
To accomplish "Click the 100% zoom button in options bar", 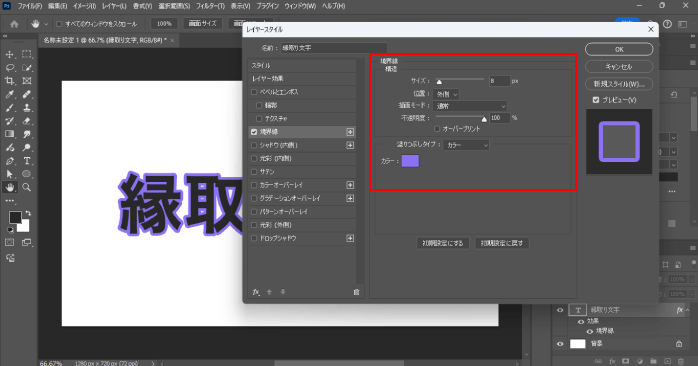I will point(164,24).
